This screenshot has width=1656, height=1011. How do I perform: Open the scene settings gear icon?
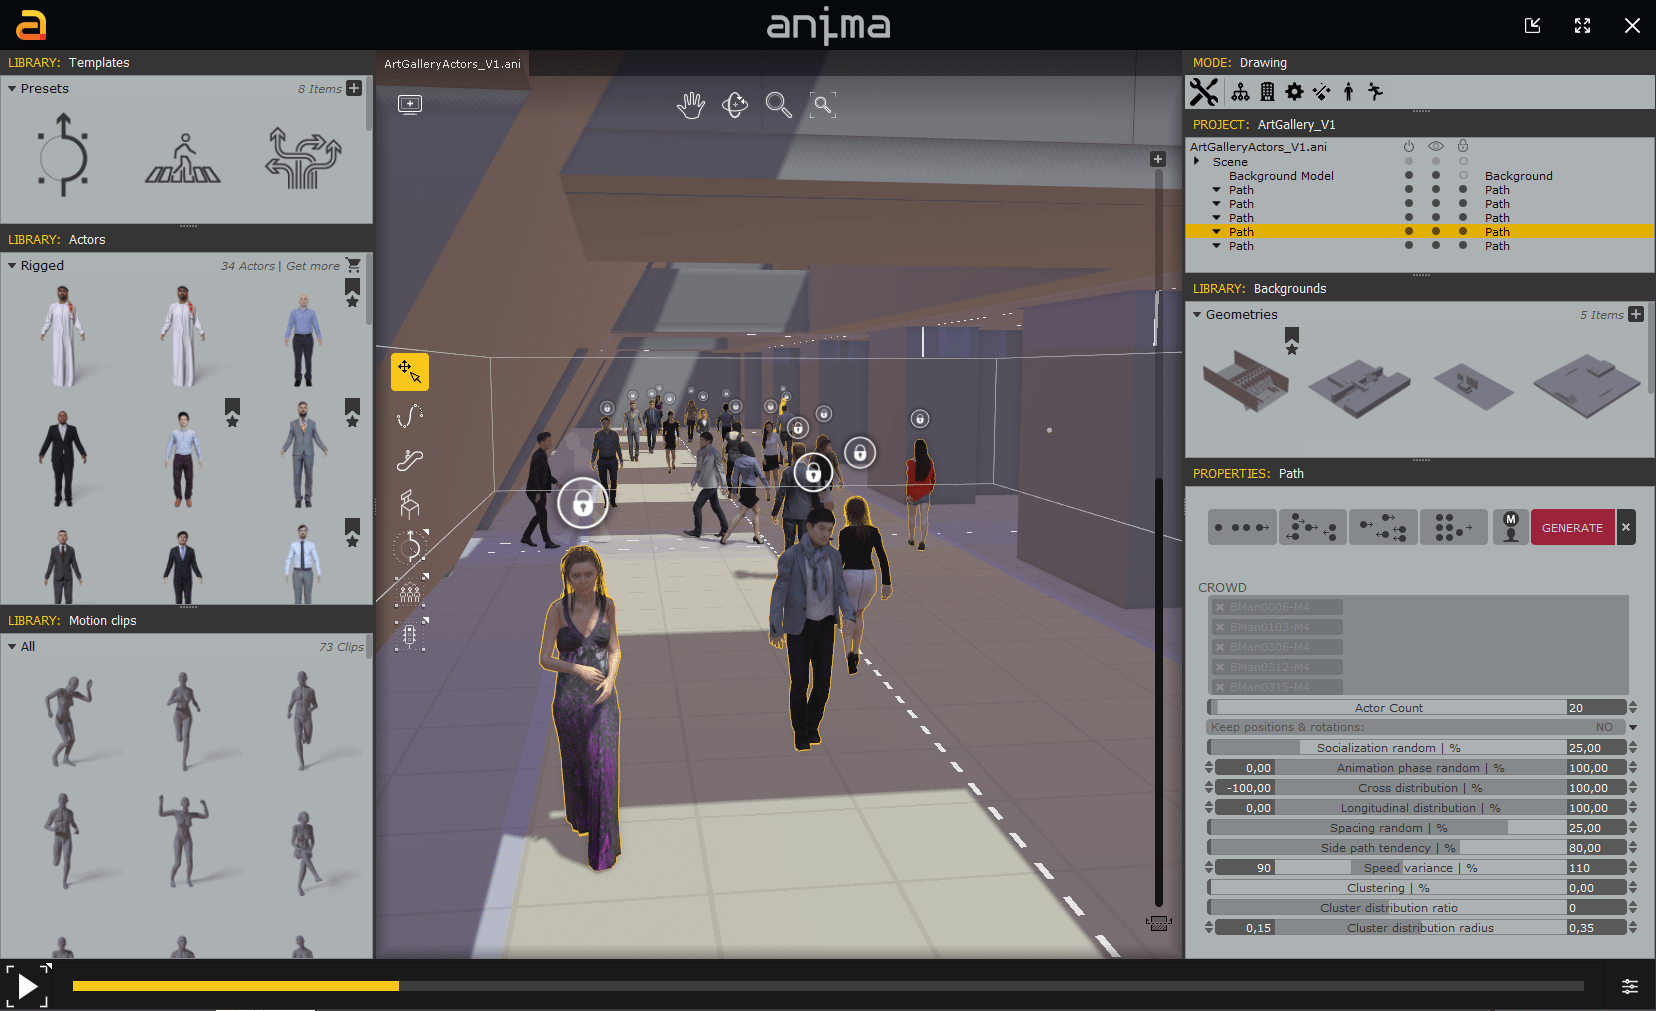coord(1294,91)
